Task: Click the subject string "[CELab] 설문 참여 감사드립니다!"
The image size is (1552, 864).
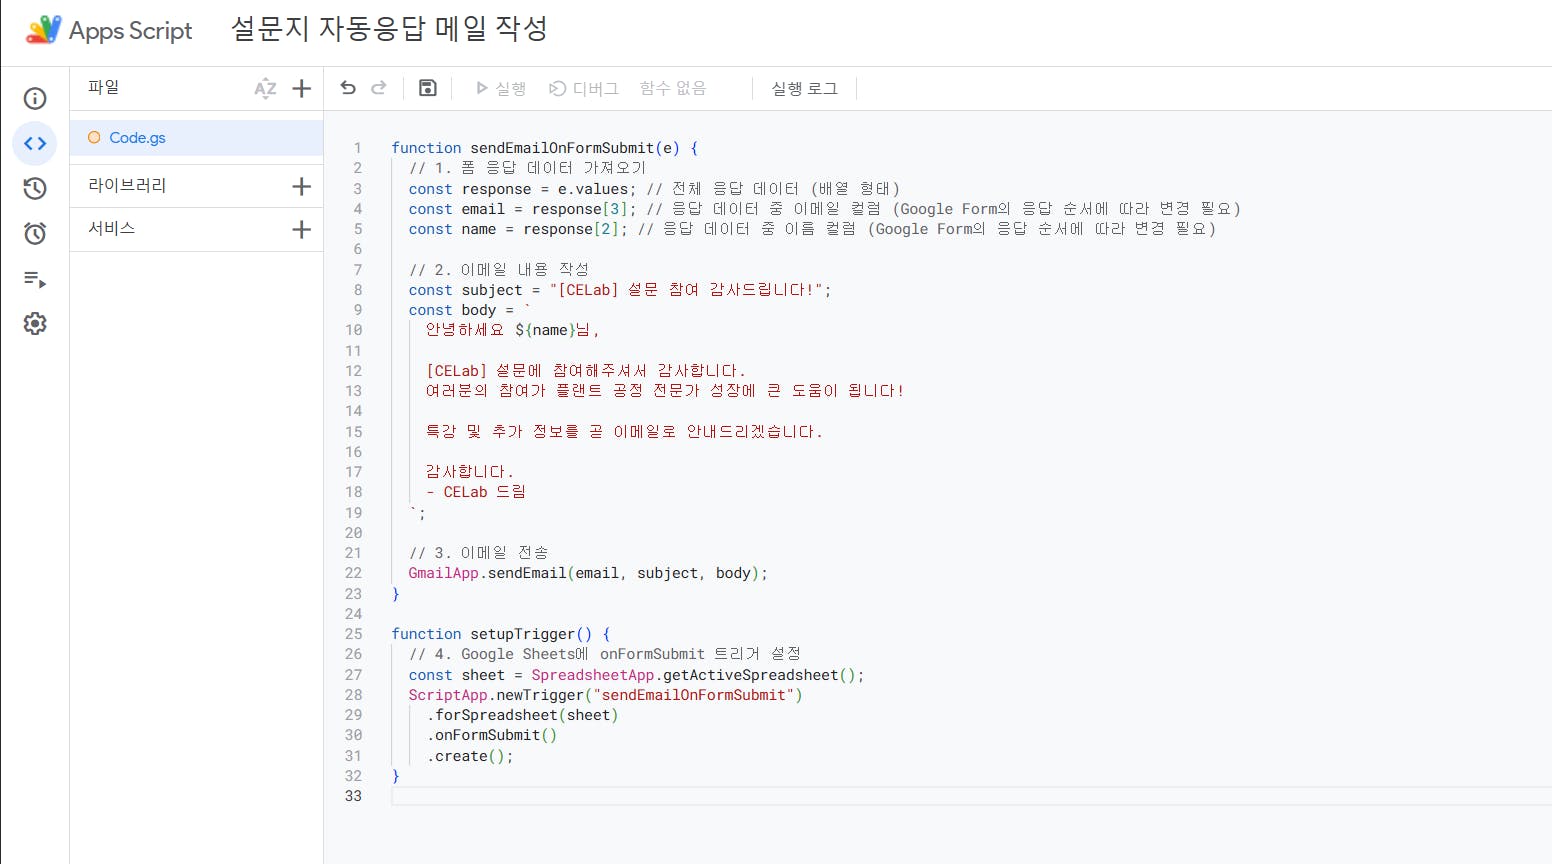Action: click(686, 290)
